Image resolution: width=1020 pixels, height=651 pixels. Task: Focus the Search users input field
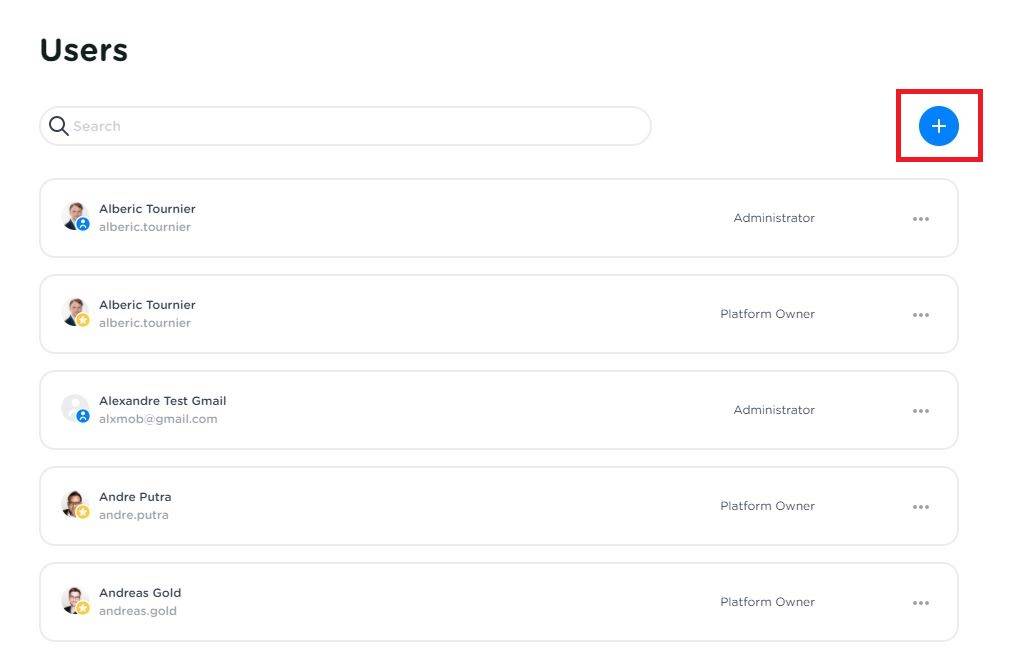pos(350,126)
